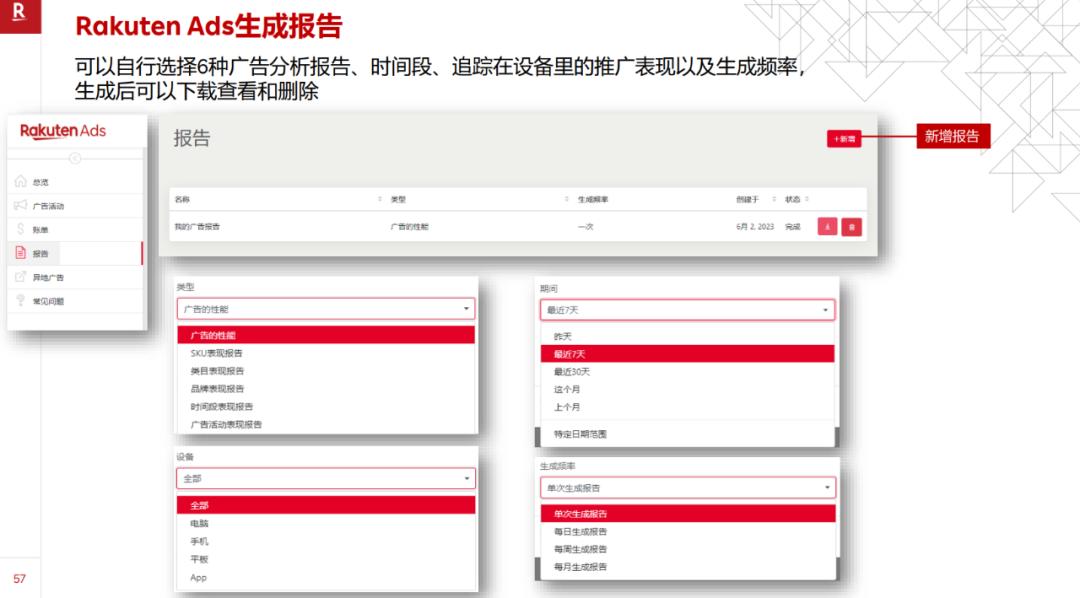Pick 最近30天 period option
This screenshot has height=598, width=1080.
(x=687, y=371)
